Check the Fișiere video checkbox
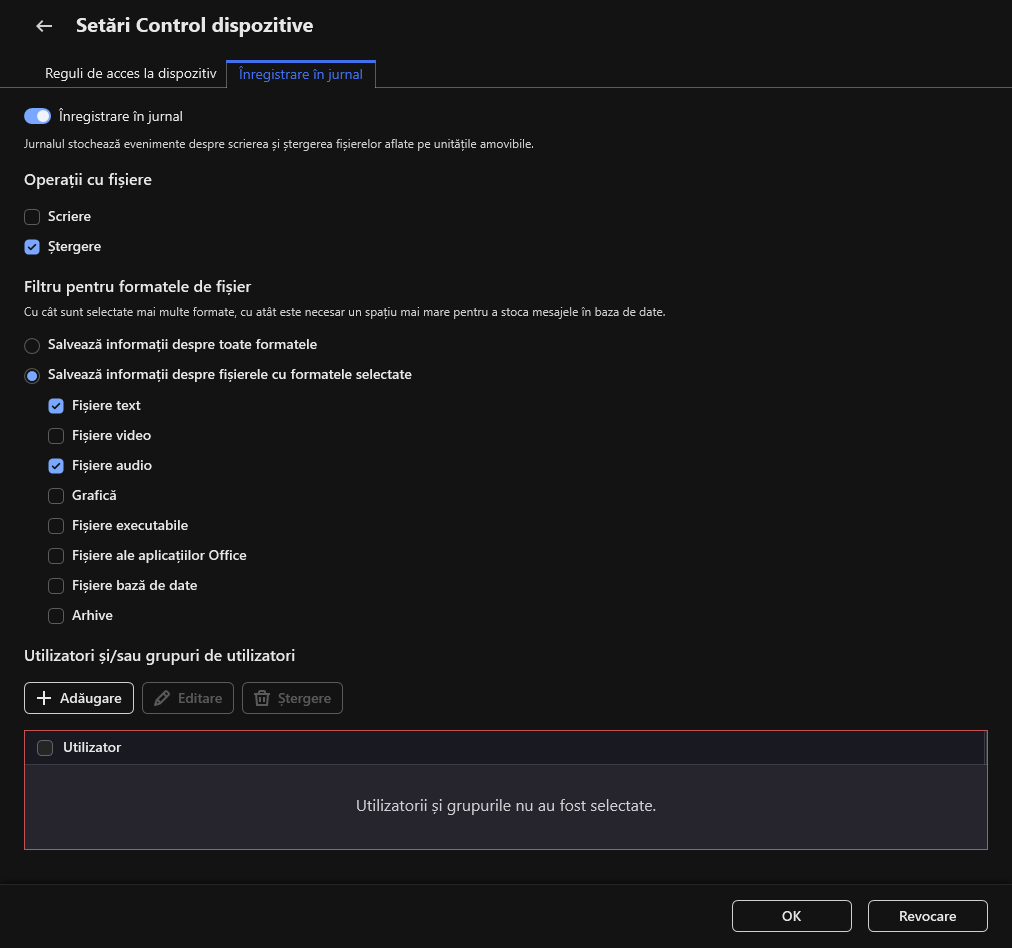1012x948 pixels. 56,436
